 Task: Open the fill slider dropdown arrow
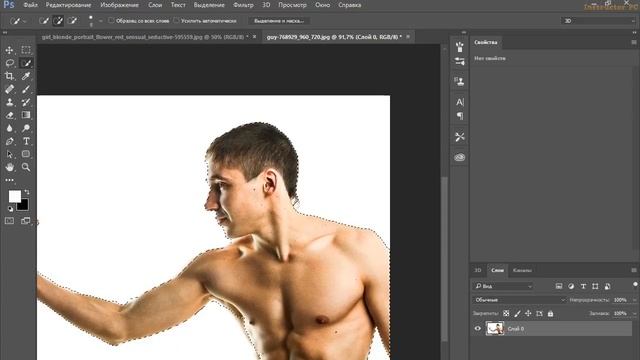pos(634,313)
